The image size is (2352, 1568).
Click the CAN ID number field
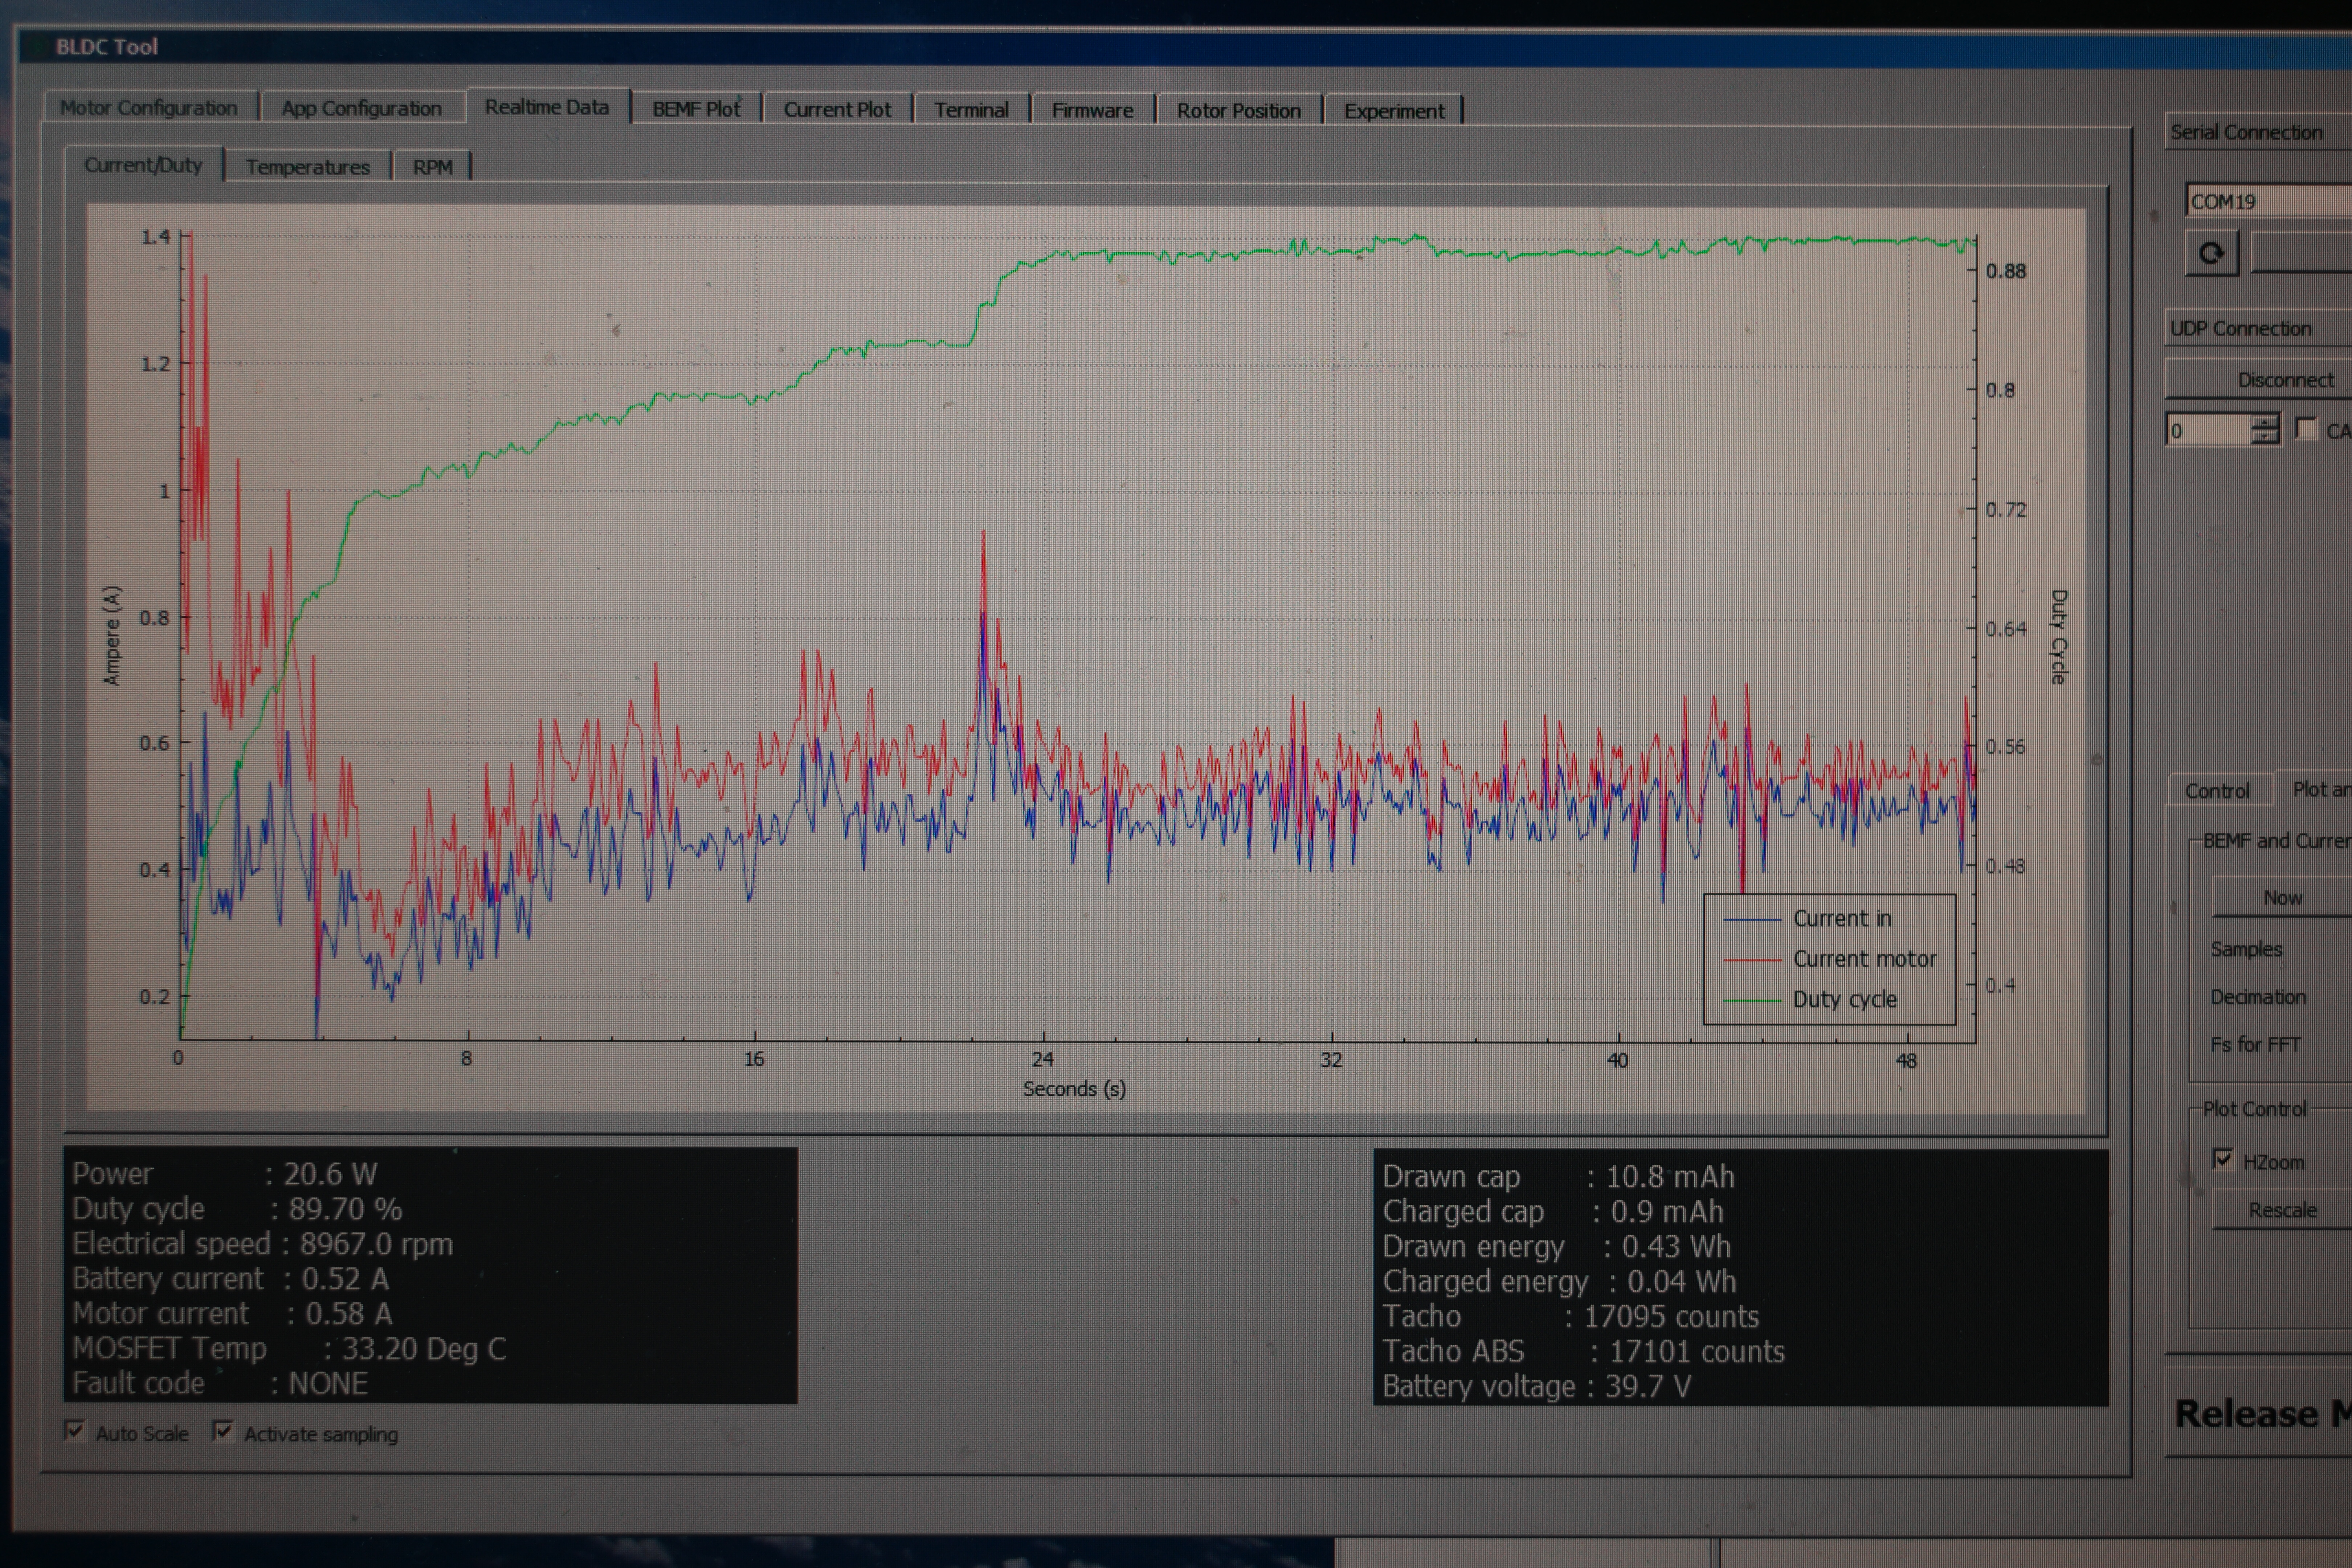pyautogui.click(x=2209, y=431)
